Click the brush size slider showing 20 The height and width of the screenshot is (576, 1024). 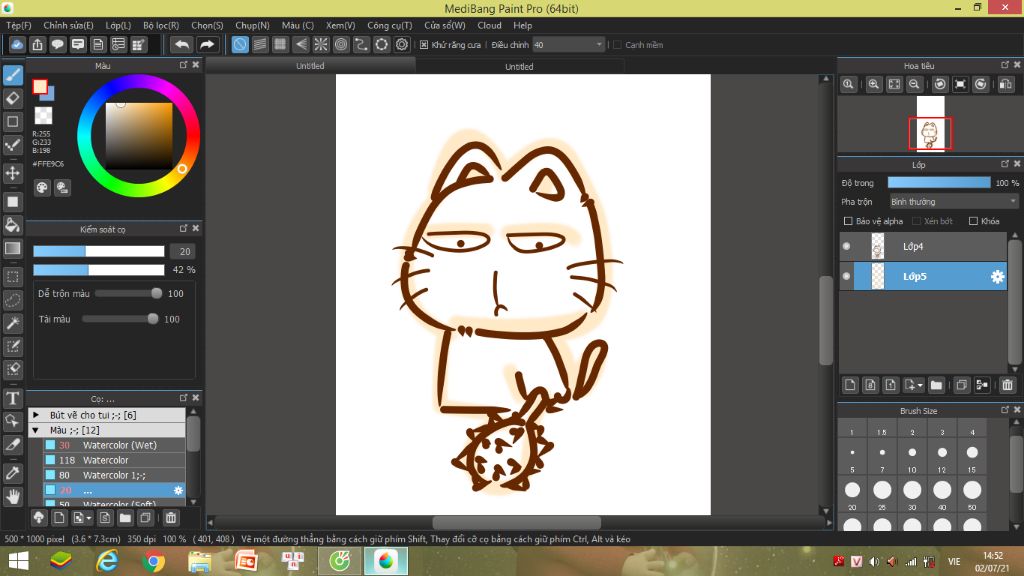tap(99, 251)
